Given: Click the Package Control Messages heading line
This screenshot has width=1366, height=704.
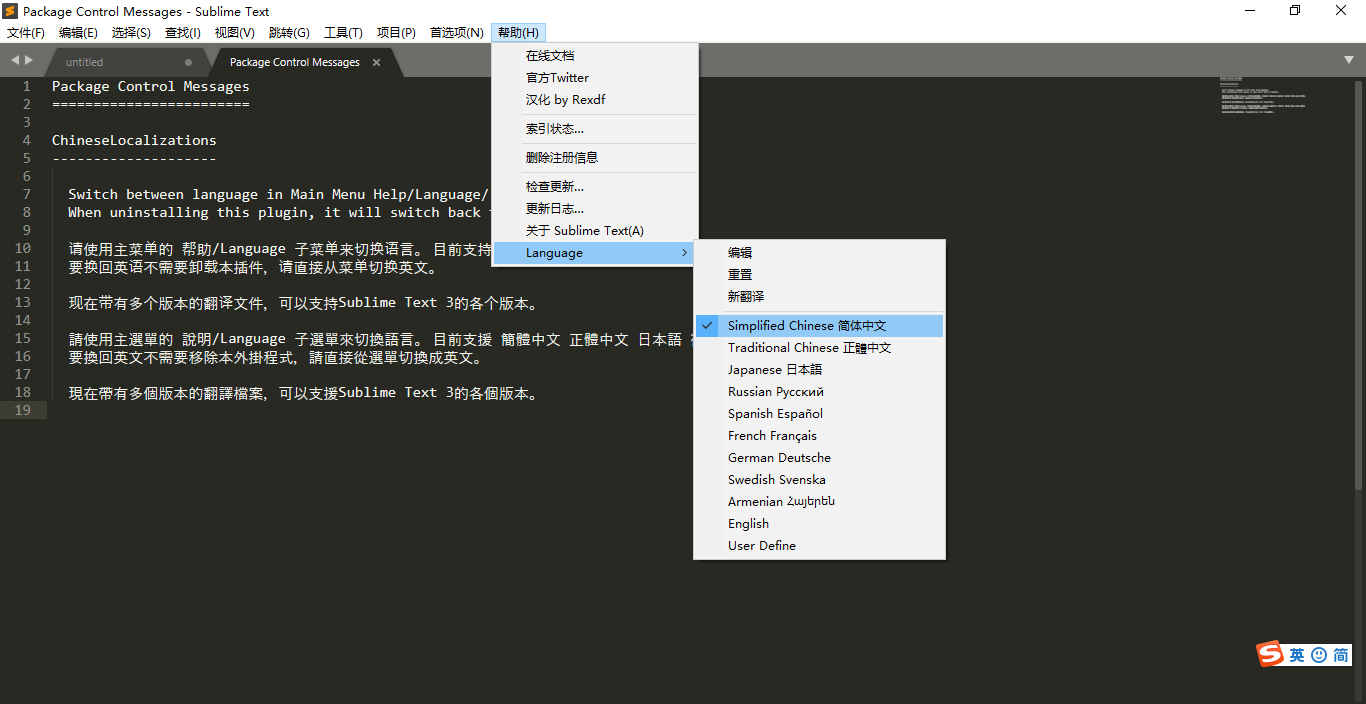Looking at the screenshot, I should pos(151,86).
